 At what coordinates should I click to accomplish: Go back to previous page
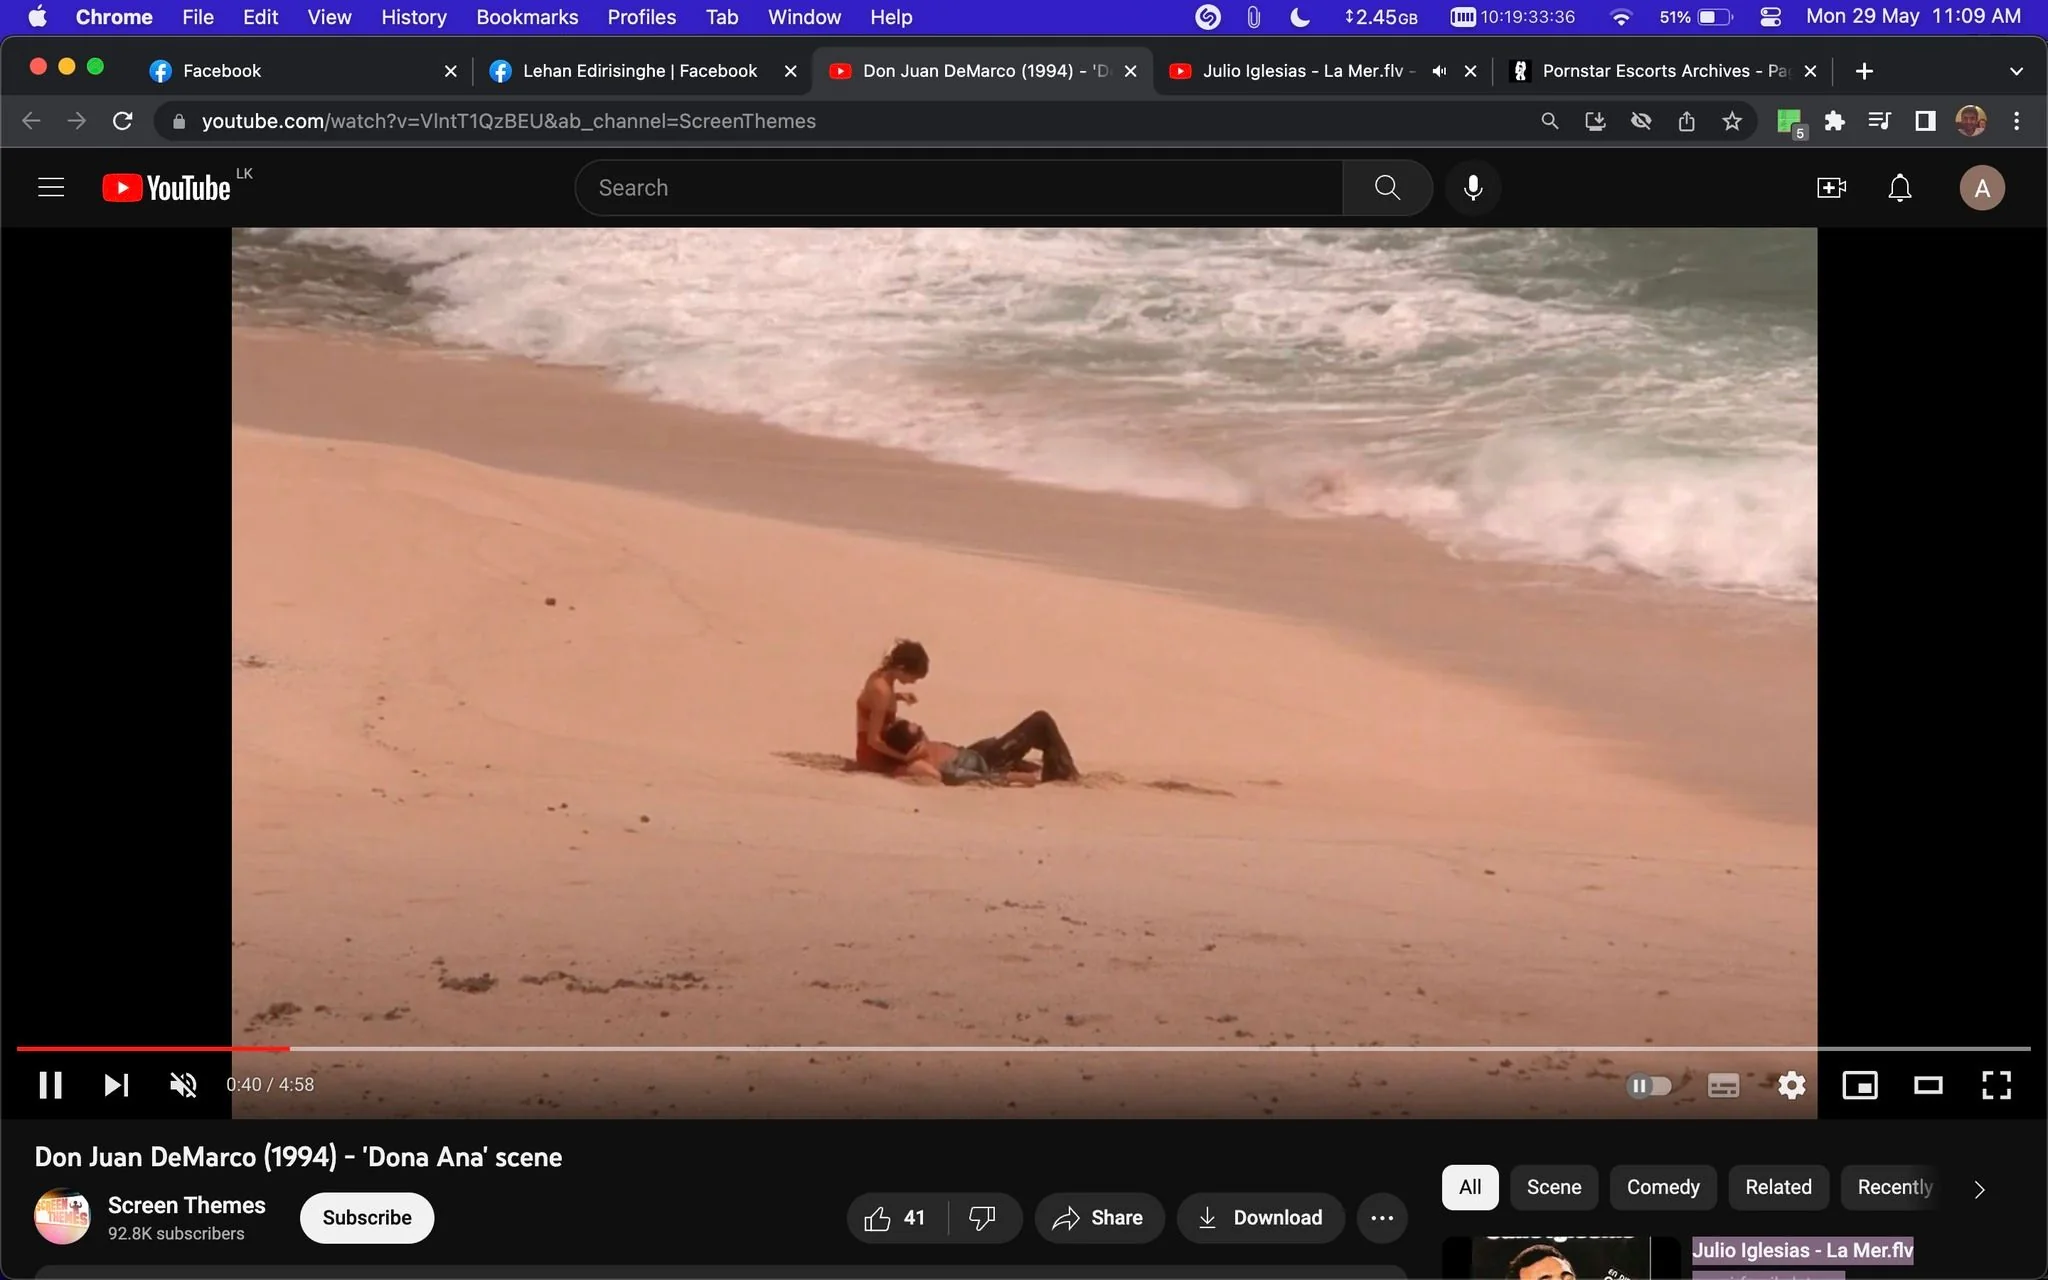point(31,121)
